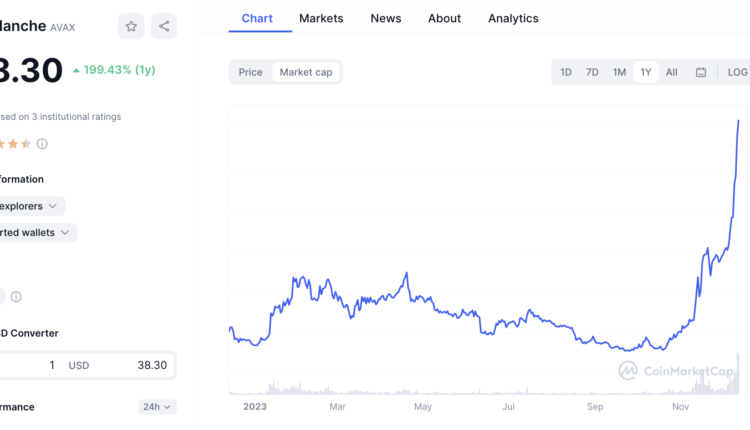The height and width of the screenshot is (430, 750).
Task: Add Avalanche to watchlist with star icon
Action: click(131, 26)
